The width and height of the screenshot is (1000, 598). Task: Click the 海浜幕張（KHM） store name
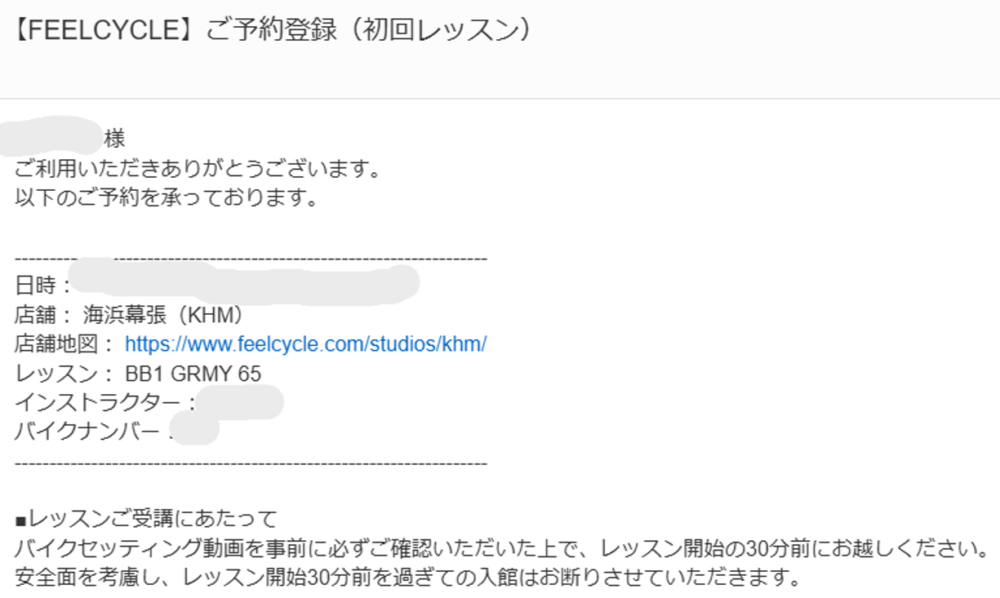point(163,315)
